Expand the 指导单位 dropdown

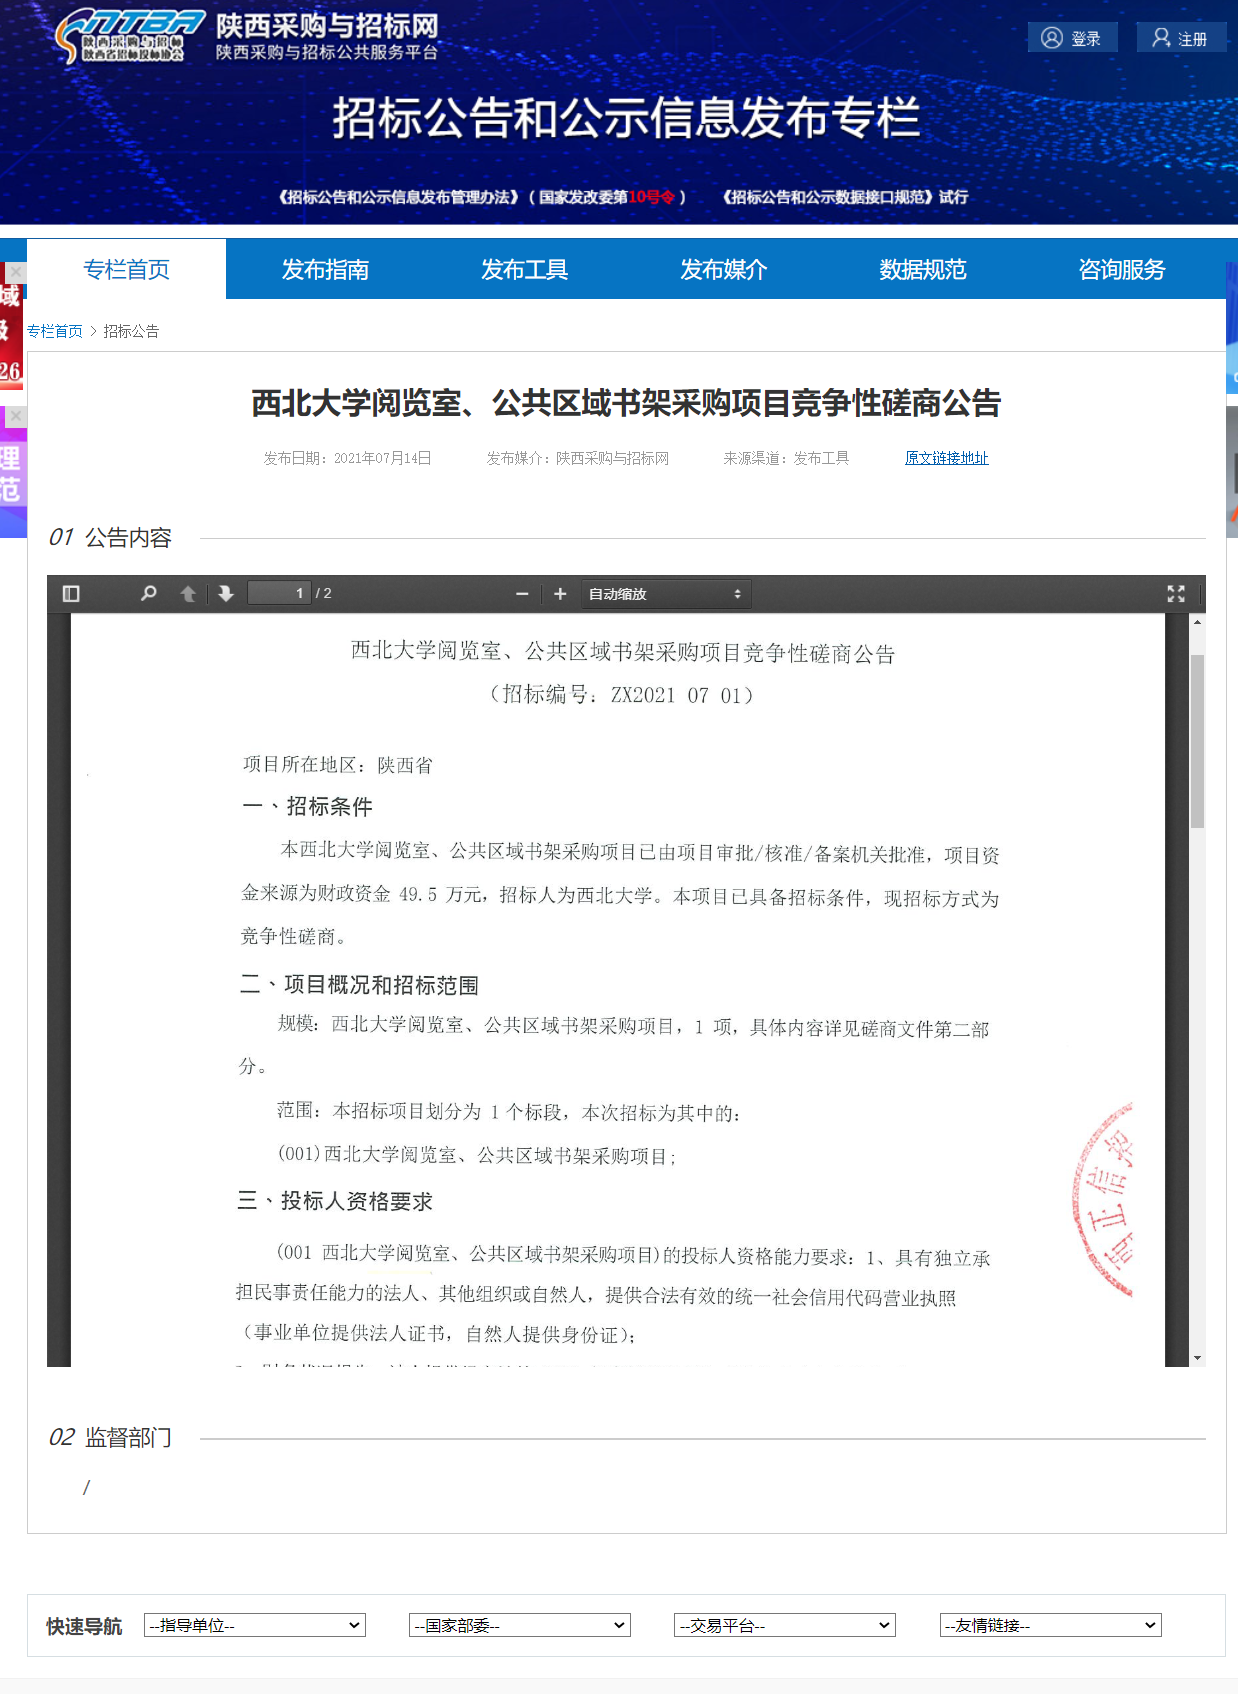pos(255,1625)
